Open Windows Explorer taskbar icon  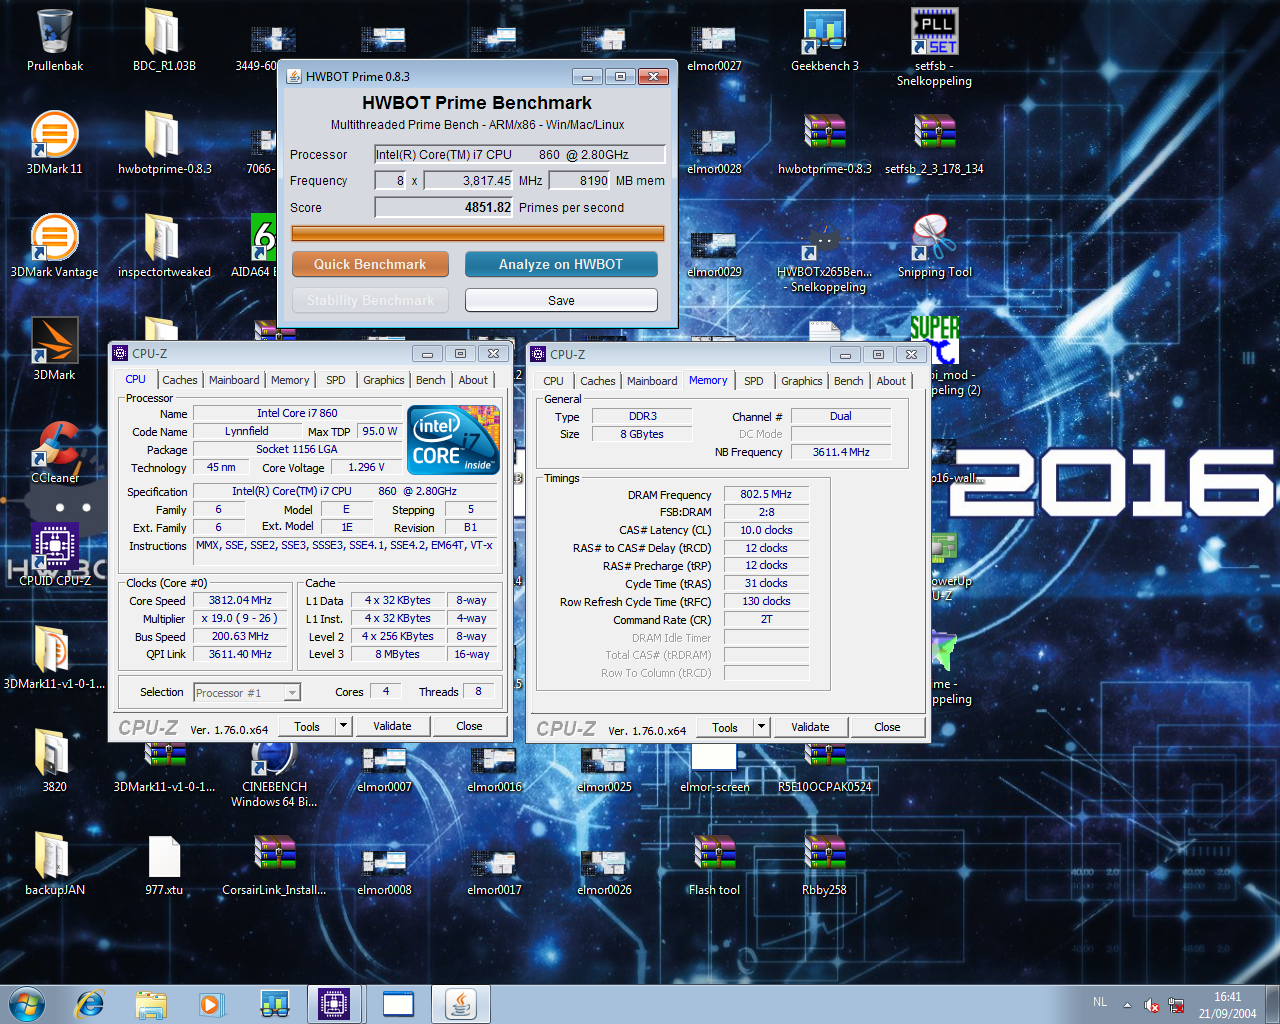coord(151,1003)
